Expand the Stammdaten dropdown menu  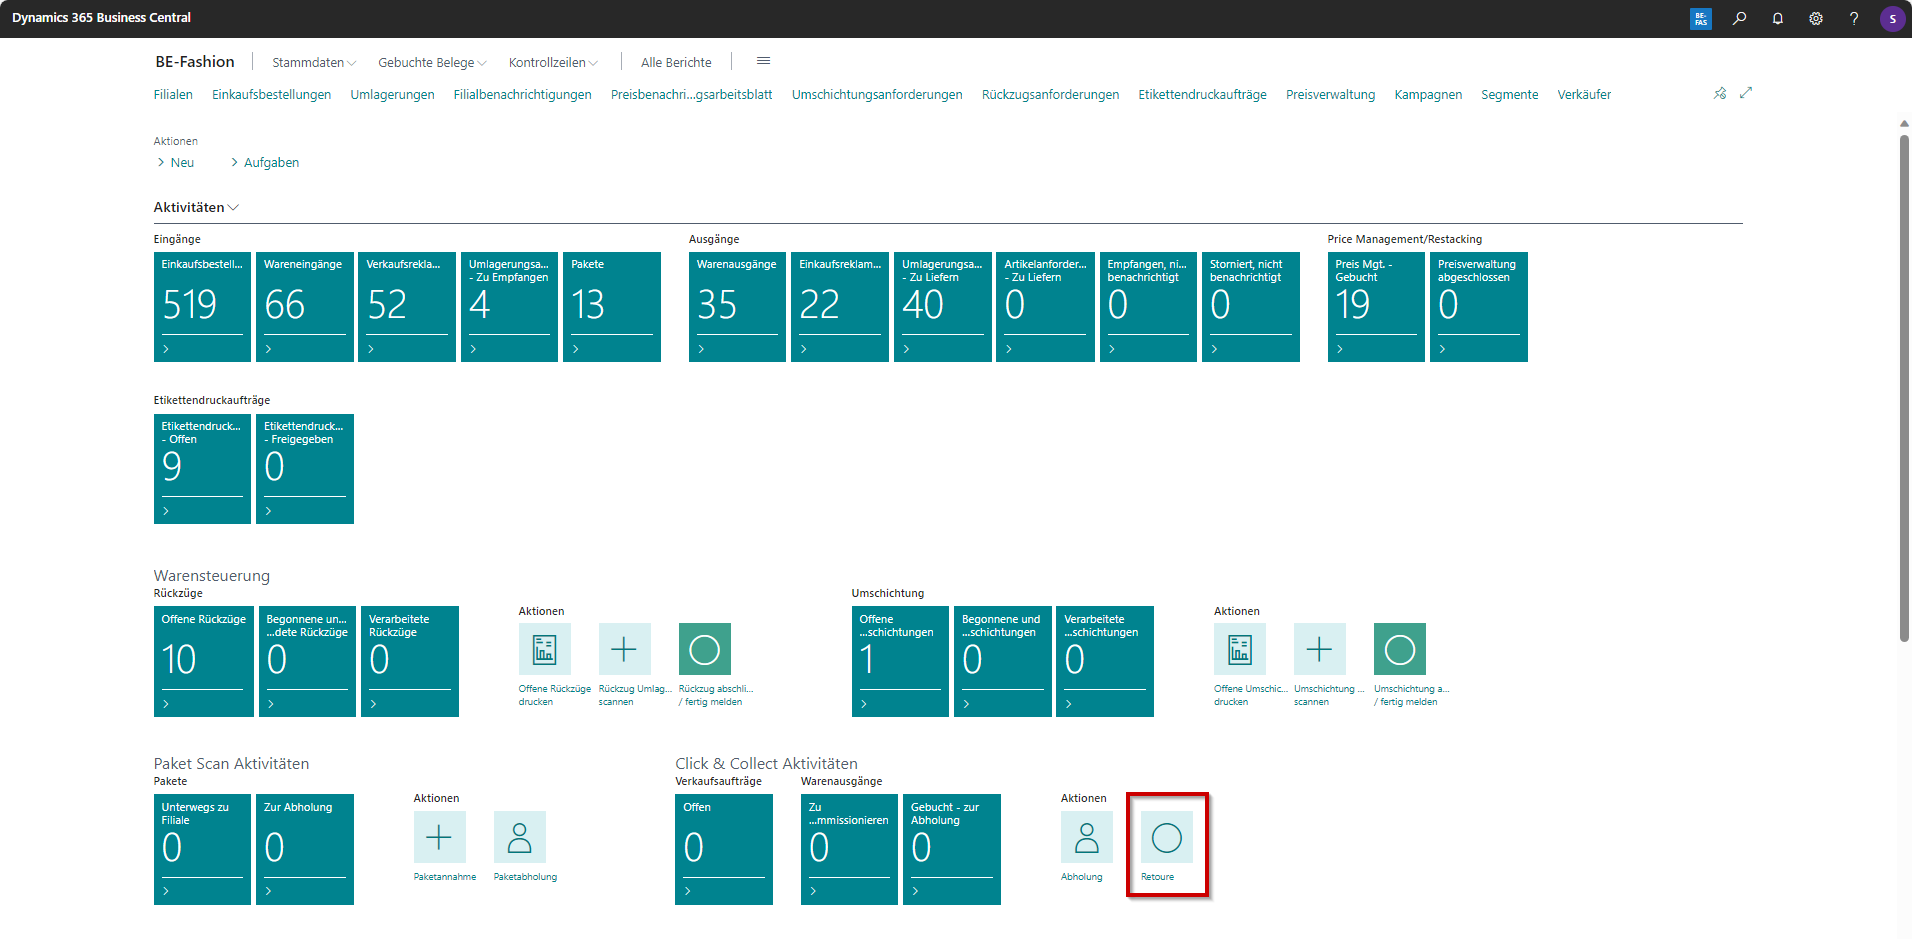pos(313,62)
